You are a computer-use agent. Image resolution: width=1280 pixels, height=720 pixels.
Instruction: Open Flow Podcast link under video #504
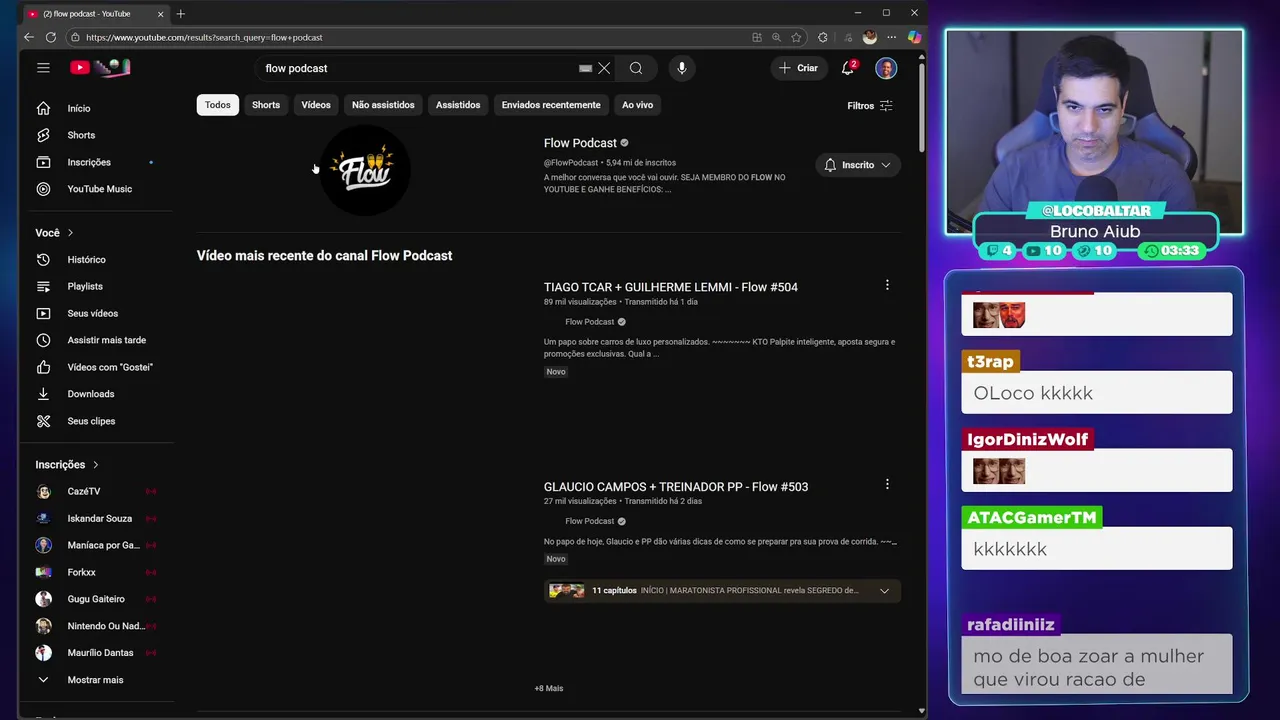tap(589, 322)
